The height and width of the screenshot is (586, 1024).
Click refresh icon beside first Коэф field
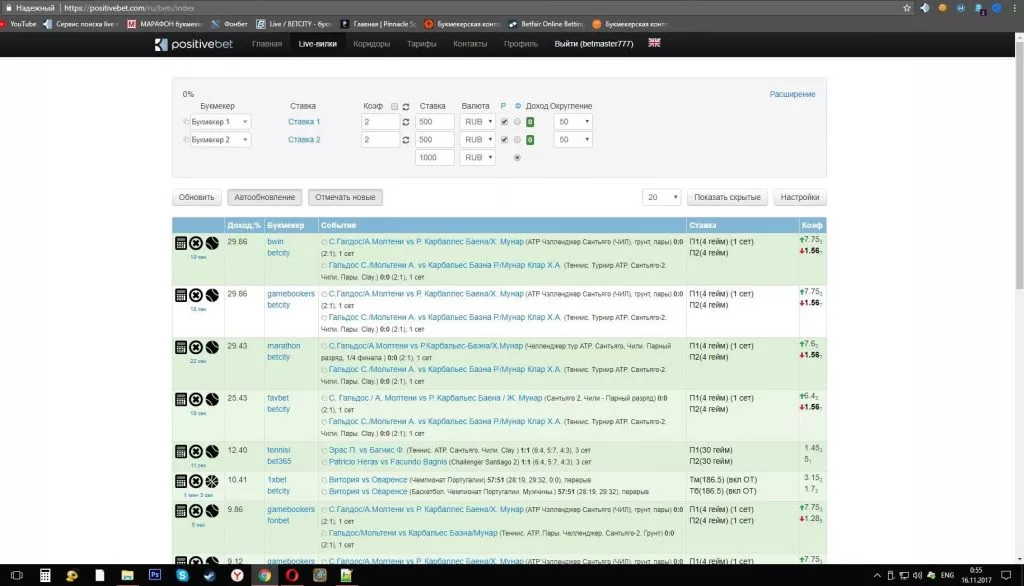tap(406, 122)
